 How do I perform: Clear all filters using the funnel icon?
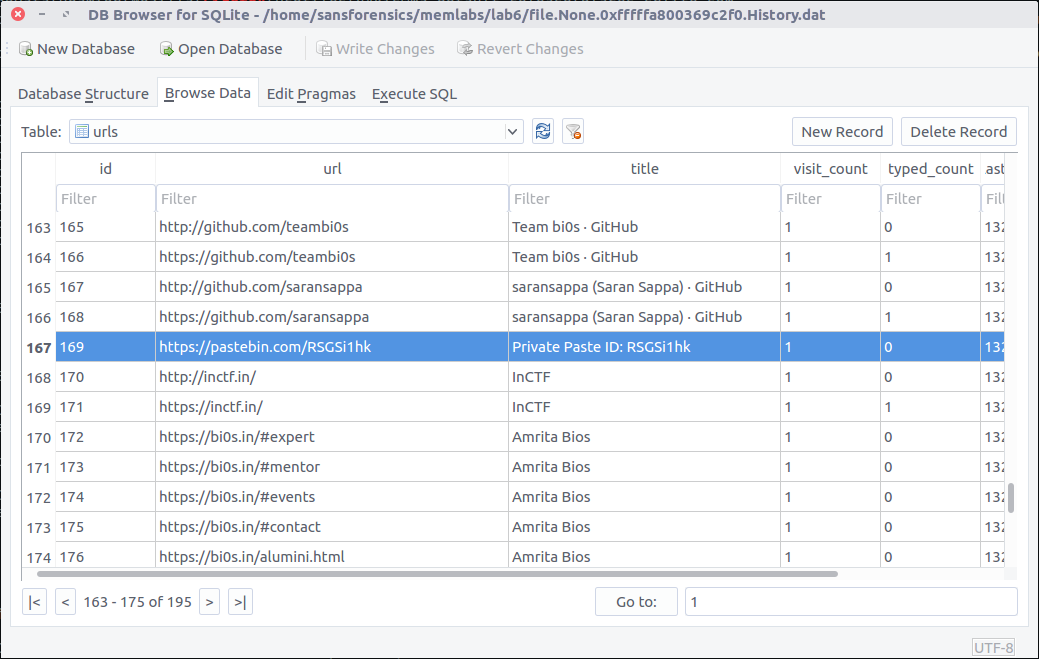(573, 131)
